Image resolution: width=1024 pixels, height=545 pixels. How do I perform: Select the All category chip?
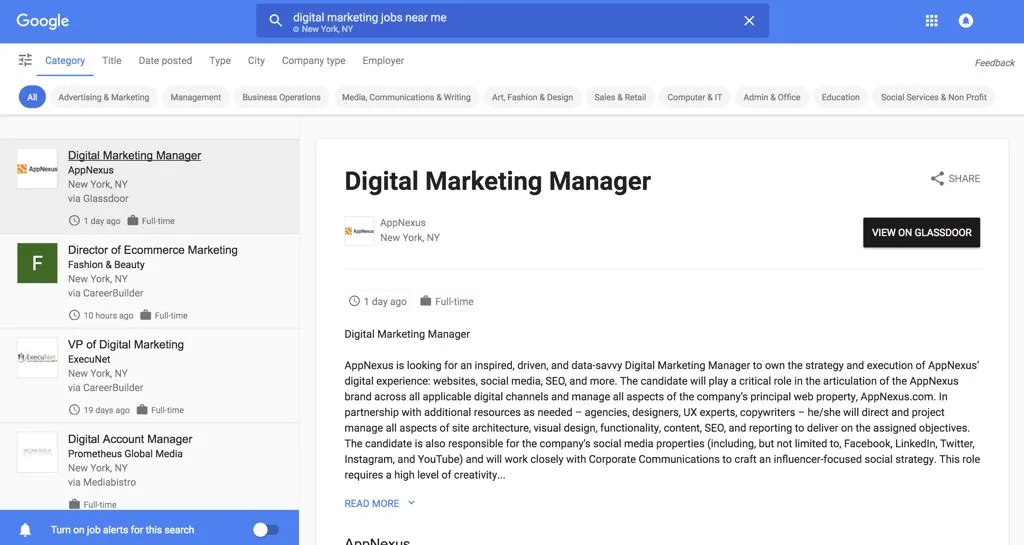(32, 97)
